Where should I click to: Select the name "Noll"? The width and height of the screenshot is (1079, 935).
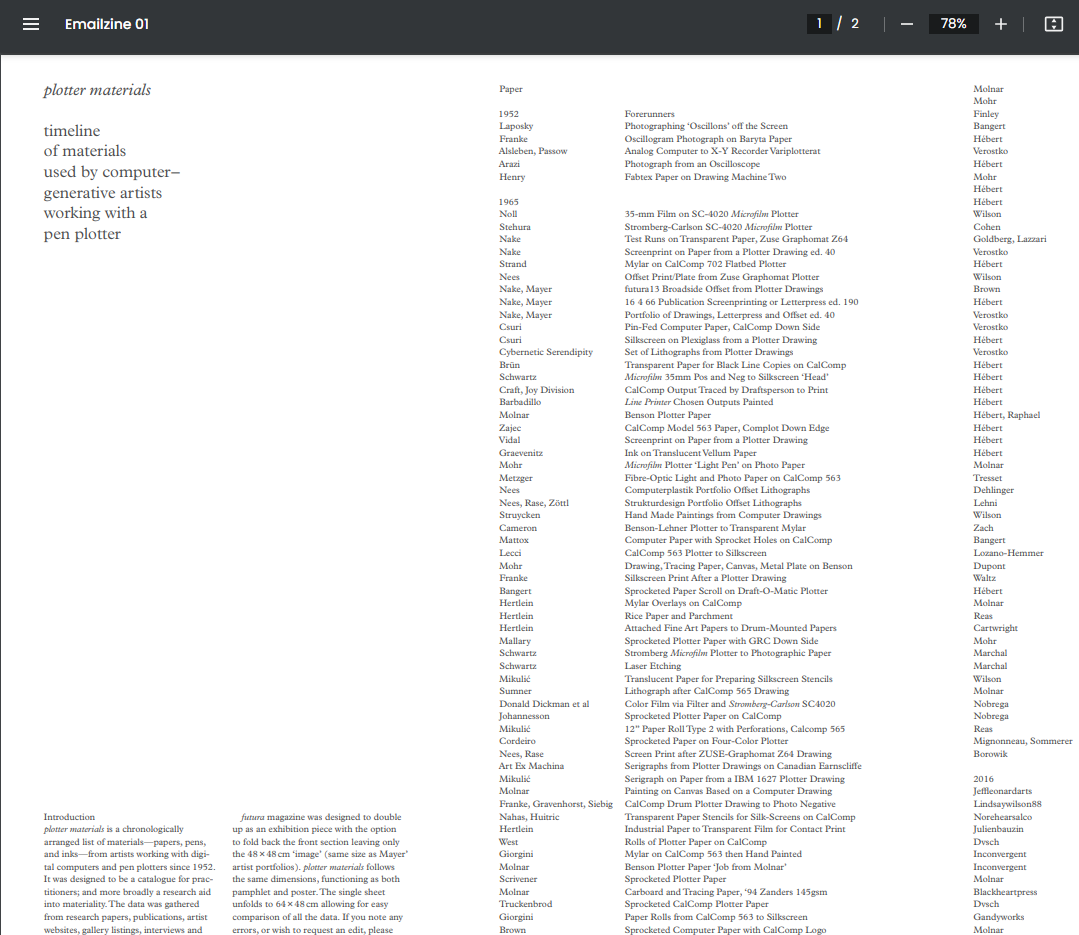click(x=508, y=214)
